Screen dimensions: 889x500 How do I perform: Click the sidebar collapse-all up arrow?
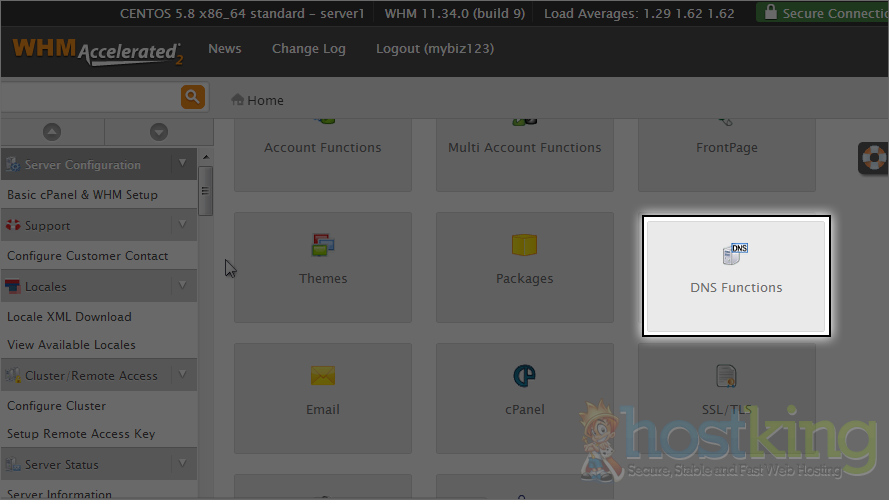coord(52,131)
